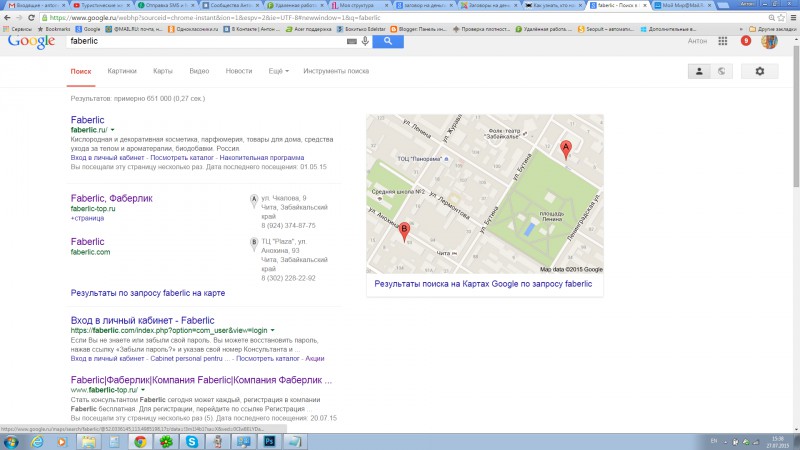Open 'Вход в личный кабинет - Faberlic' result

point(142,320)
